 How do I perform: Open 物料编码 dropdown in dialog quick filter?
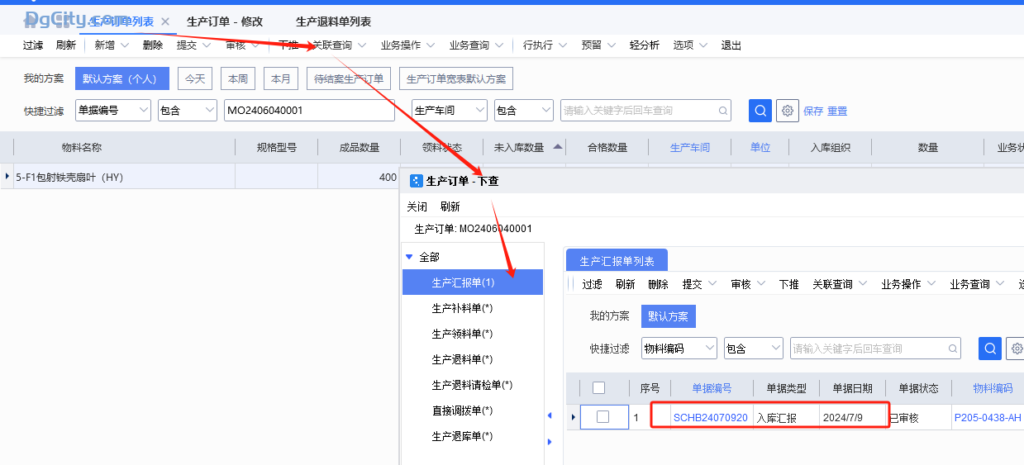(x=709, y=348)
